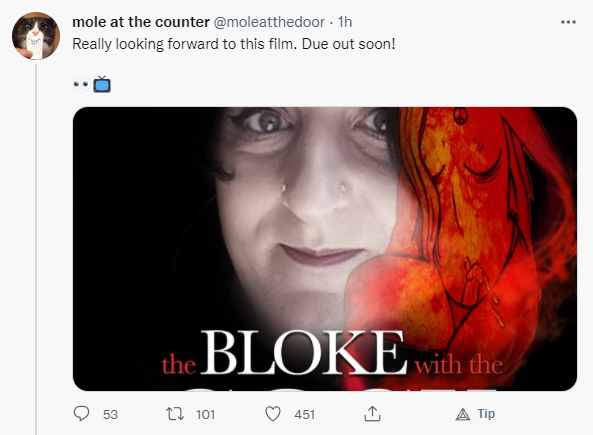Visit the @moleatthedoor handle link
This screenshot has height=435, width=593.
pyautogui.click(x=269, y=22)
